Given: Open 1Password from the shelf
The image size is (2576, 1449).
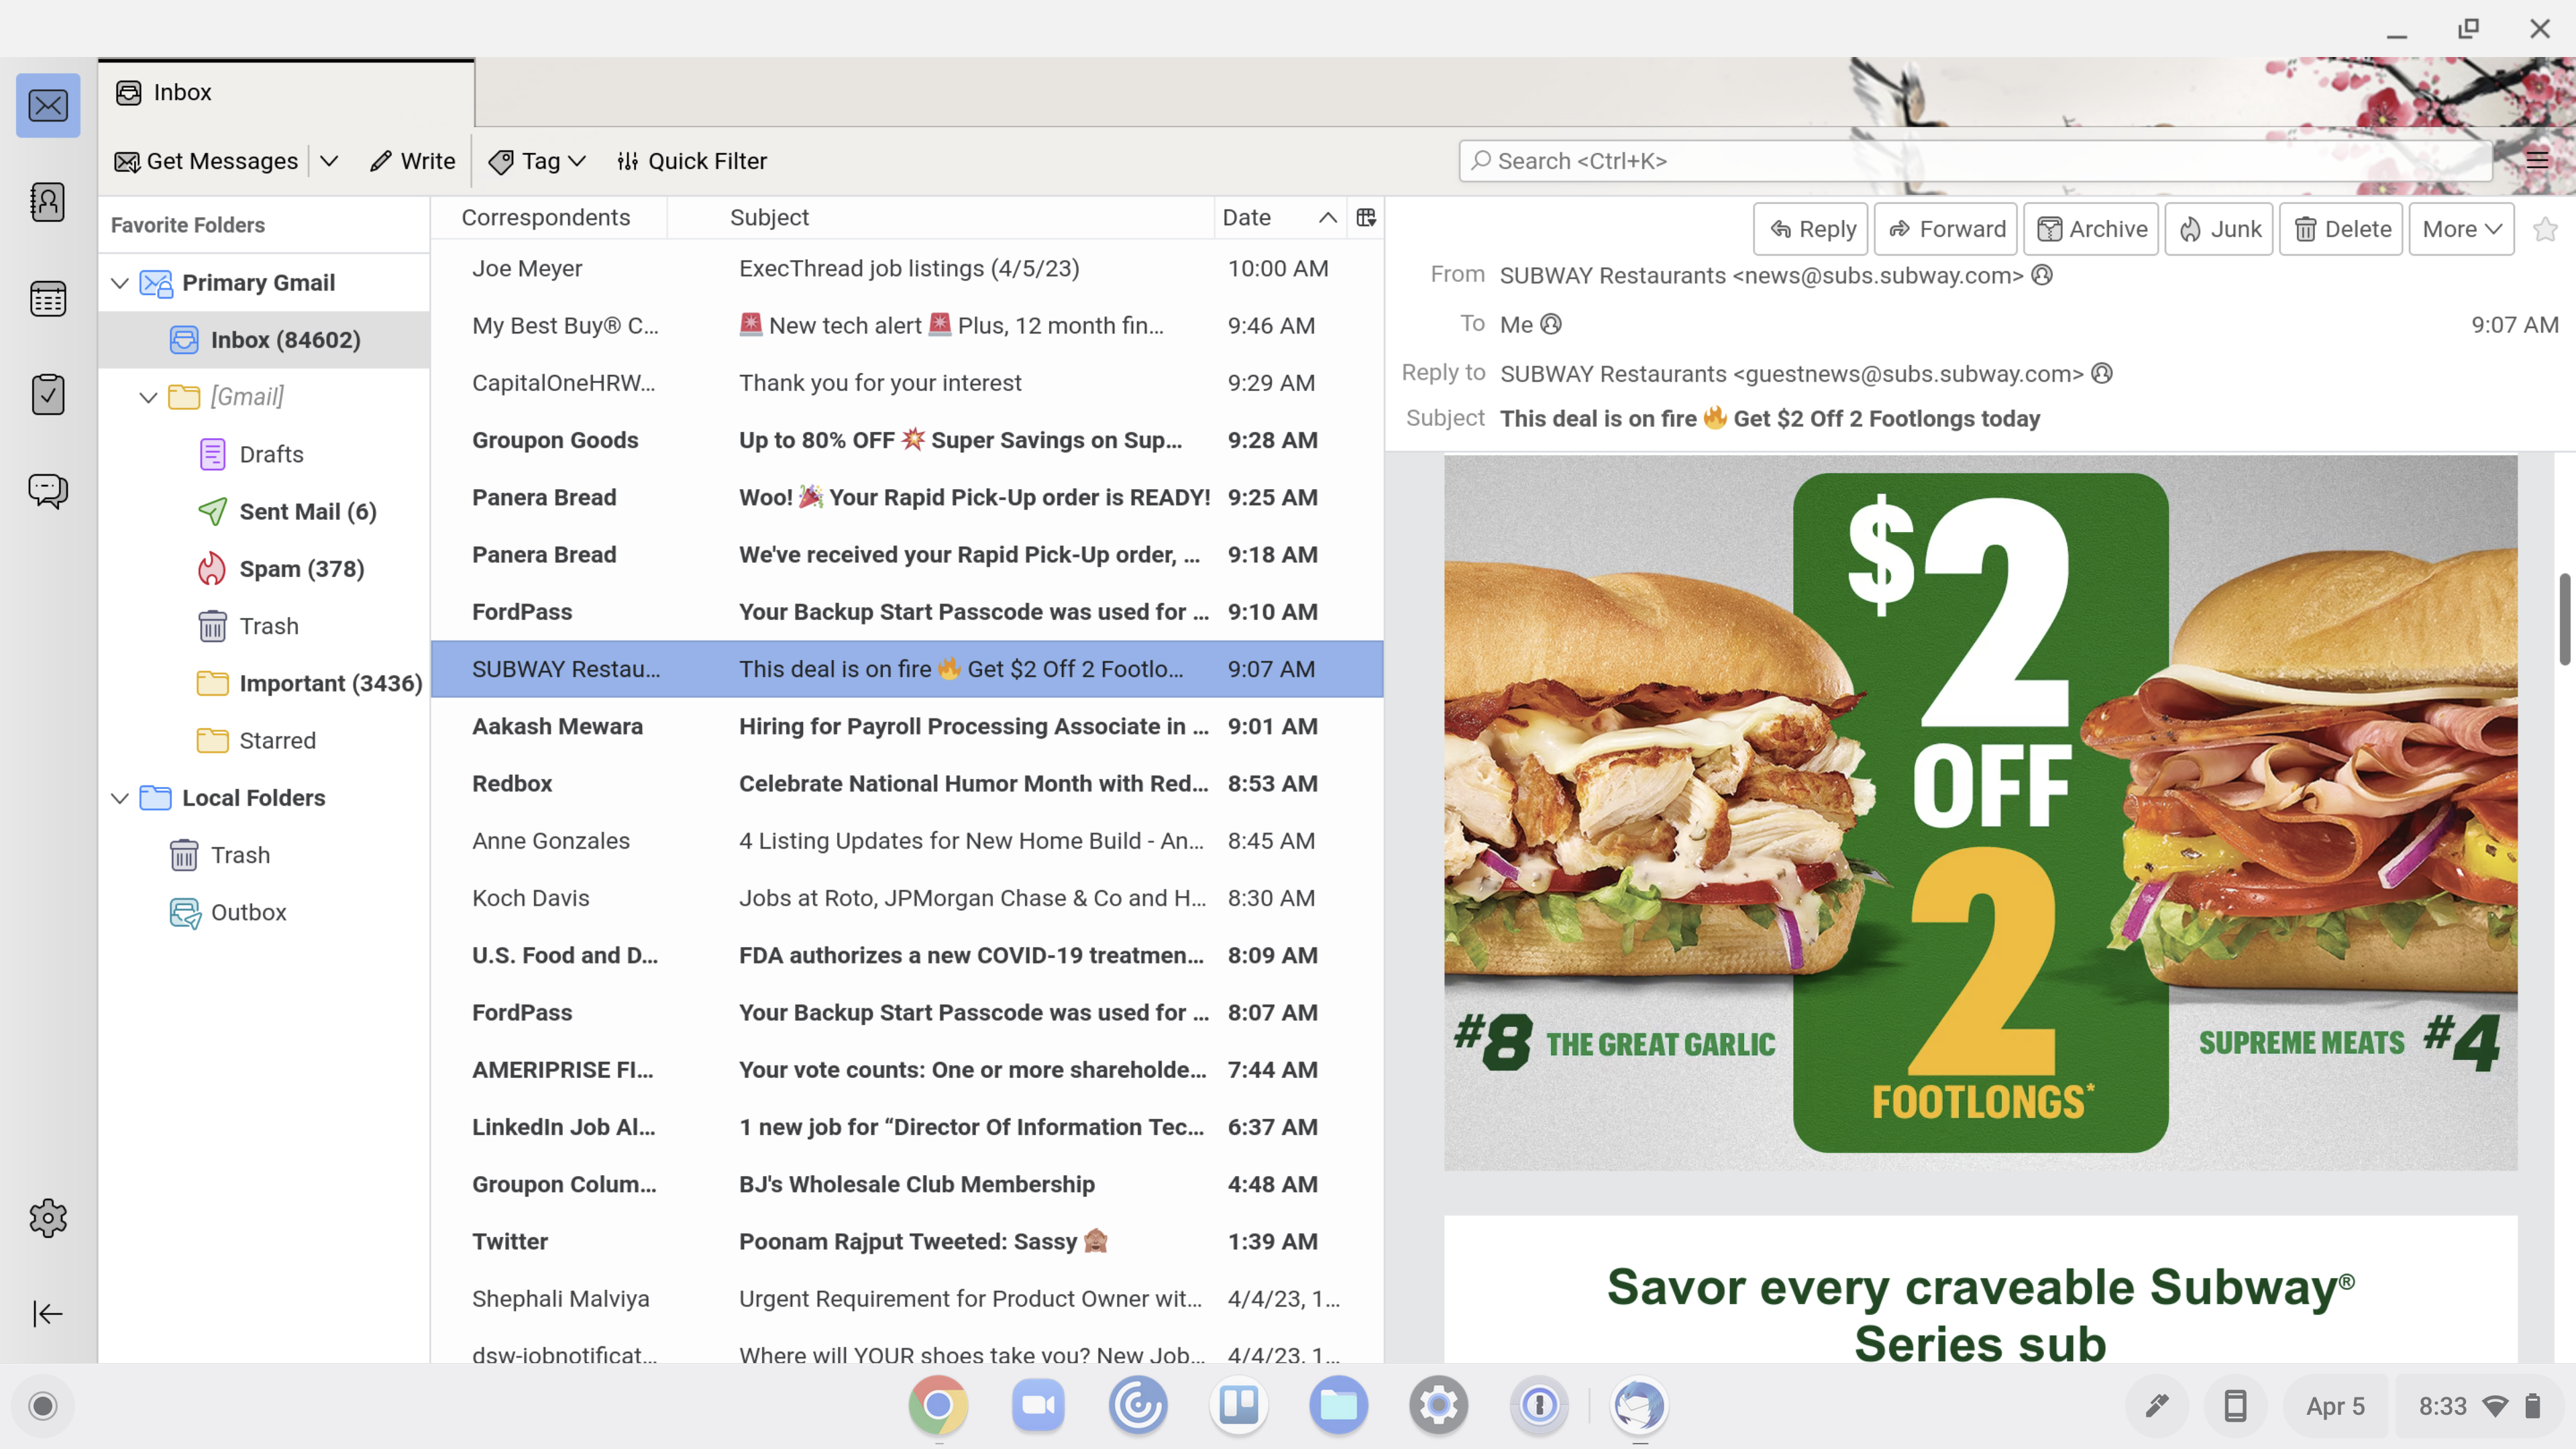Looking at the screenshot, I should (x=1539, y=1405).
